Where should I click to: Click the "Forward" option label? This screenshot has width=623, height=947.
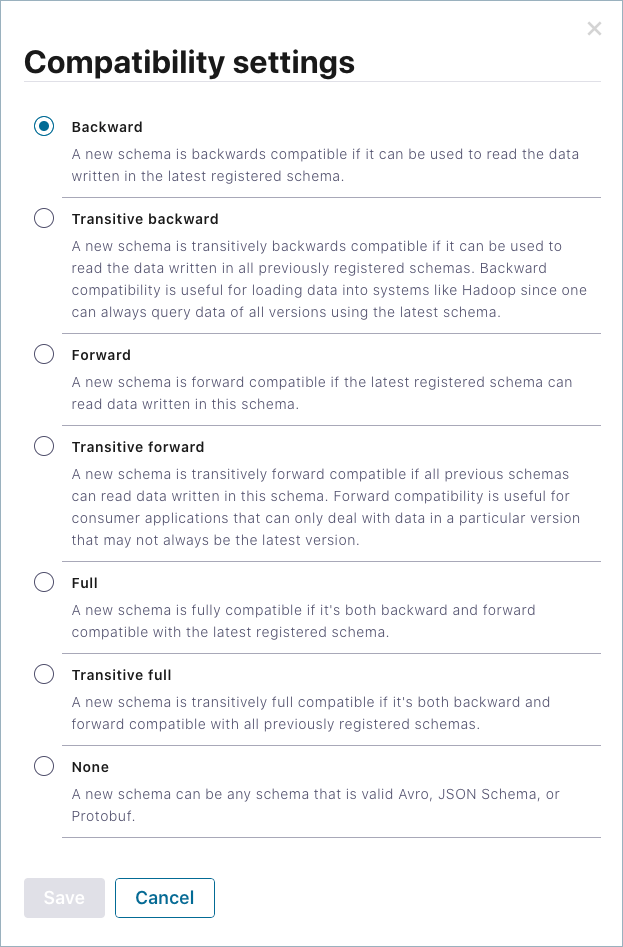[x=101, y=355]
